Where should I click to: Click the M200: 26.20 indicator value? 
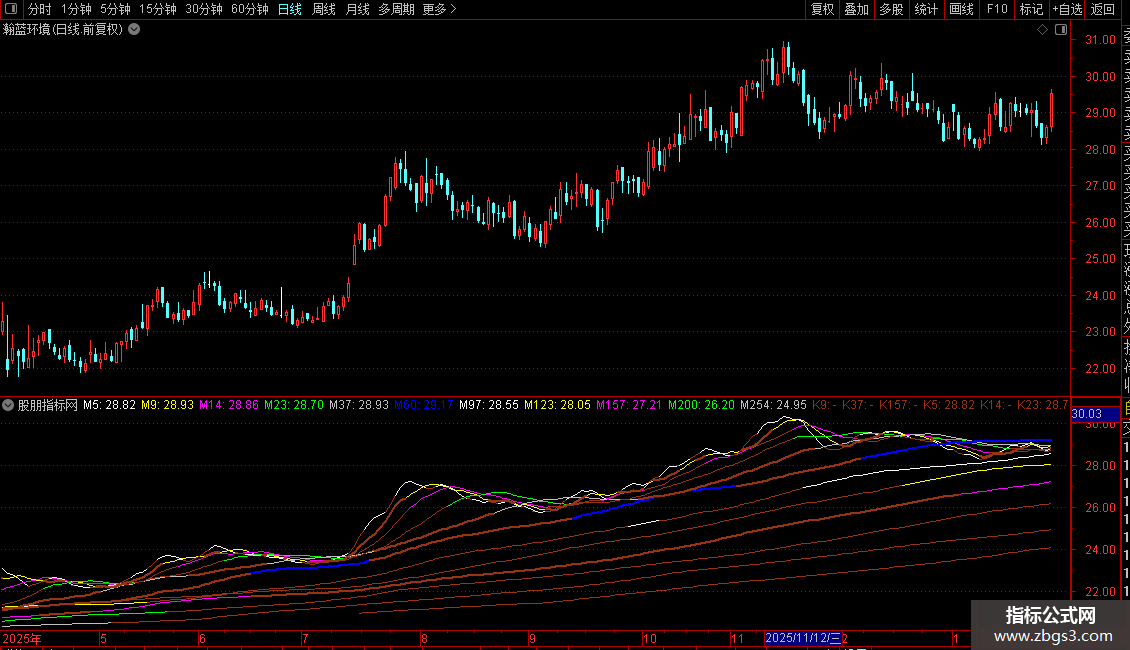point(701,405)
